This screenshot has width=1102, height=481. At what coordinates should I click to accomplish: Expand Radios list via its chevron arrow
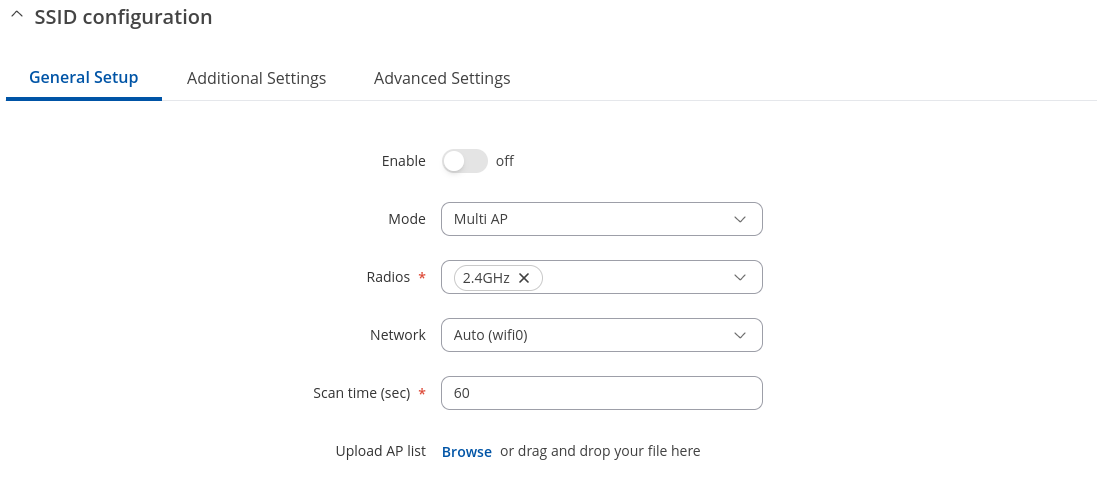pyautogui.click(x=740, y=277)
